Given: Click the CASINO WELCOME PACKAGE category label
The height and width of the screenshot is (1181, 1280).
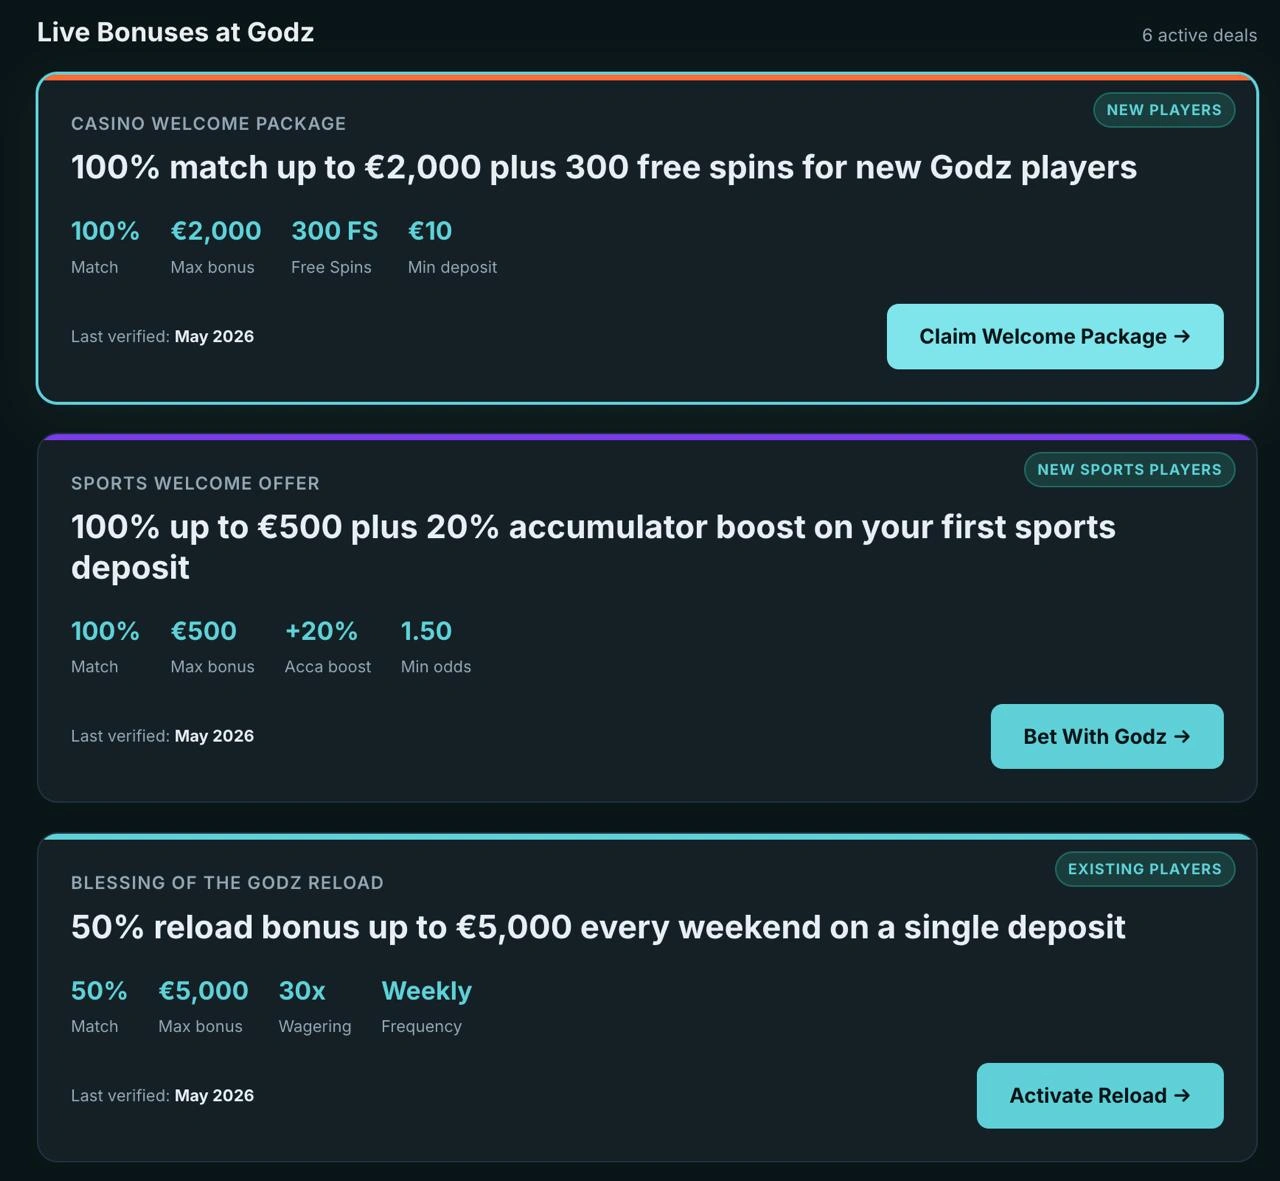Looking at the screenshot, I should [208, 124].
